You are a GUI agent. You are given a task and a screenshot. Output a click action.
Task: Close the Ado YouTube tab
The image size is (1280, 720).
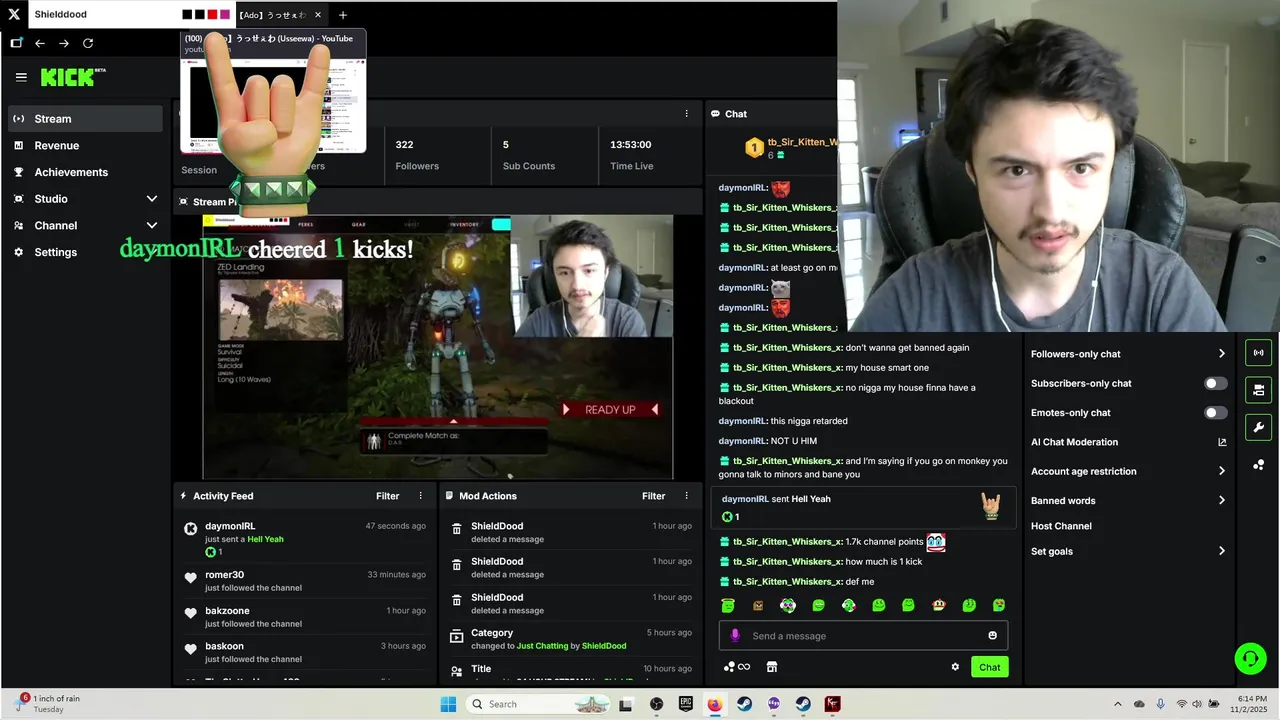[x=318, y=15]
